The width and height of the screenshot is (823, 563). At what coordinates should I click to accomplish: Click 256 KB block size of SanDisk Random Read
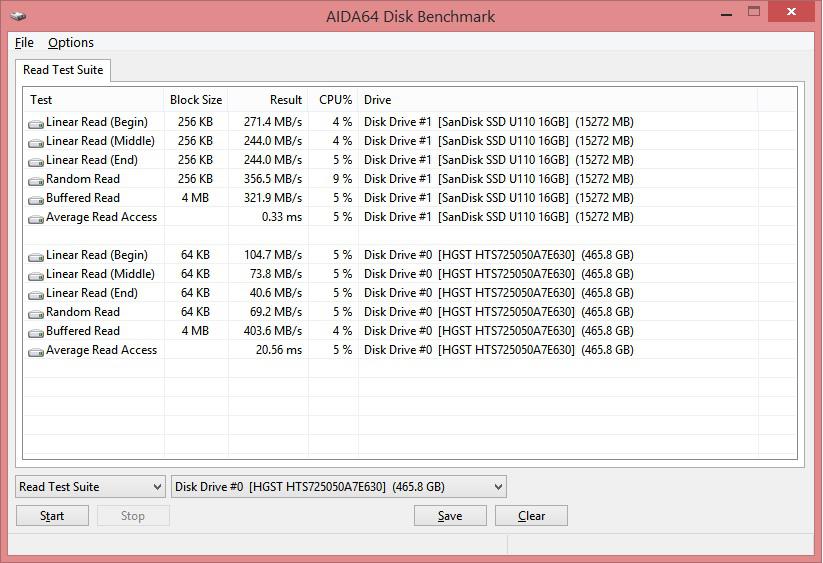click(x=195, y=179)
